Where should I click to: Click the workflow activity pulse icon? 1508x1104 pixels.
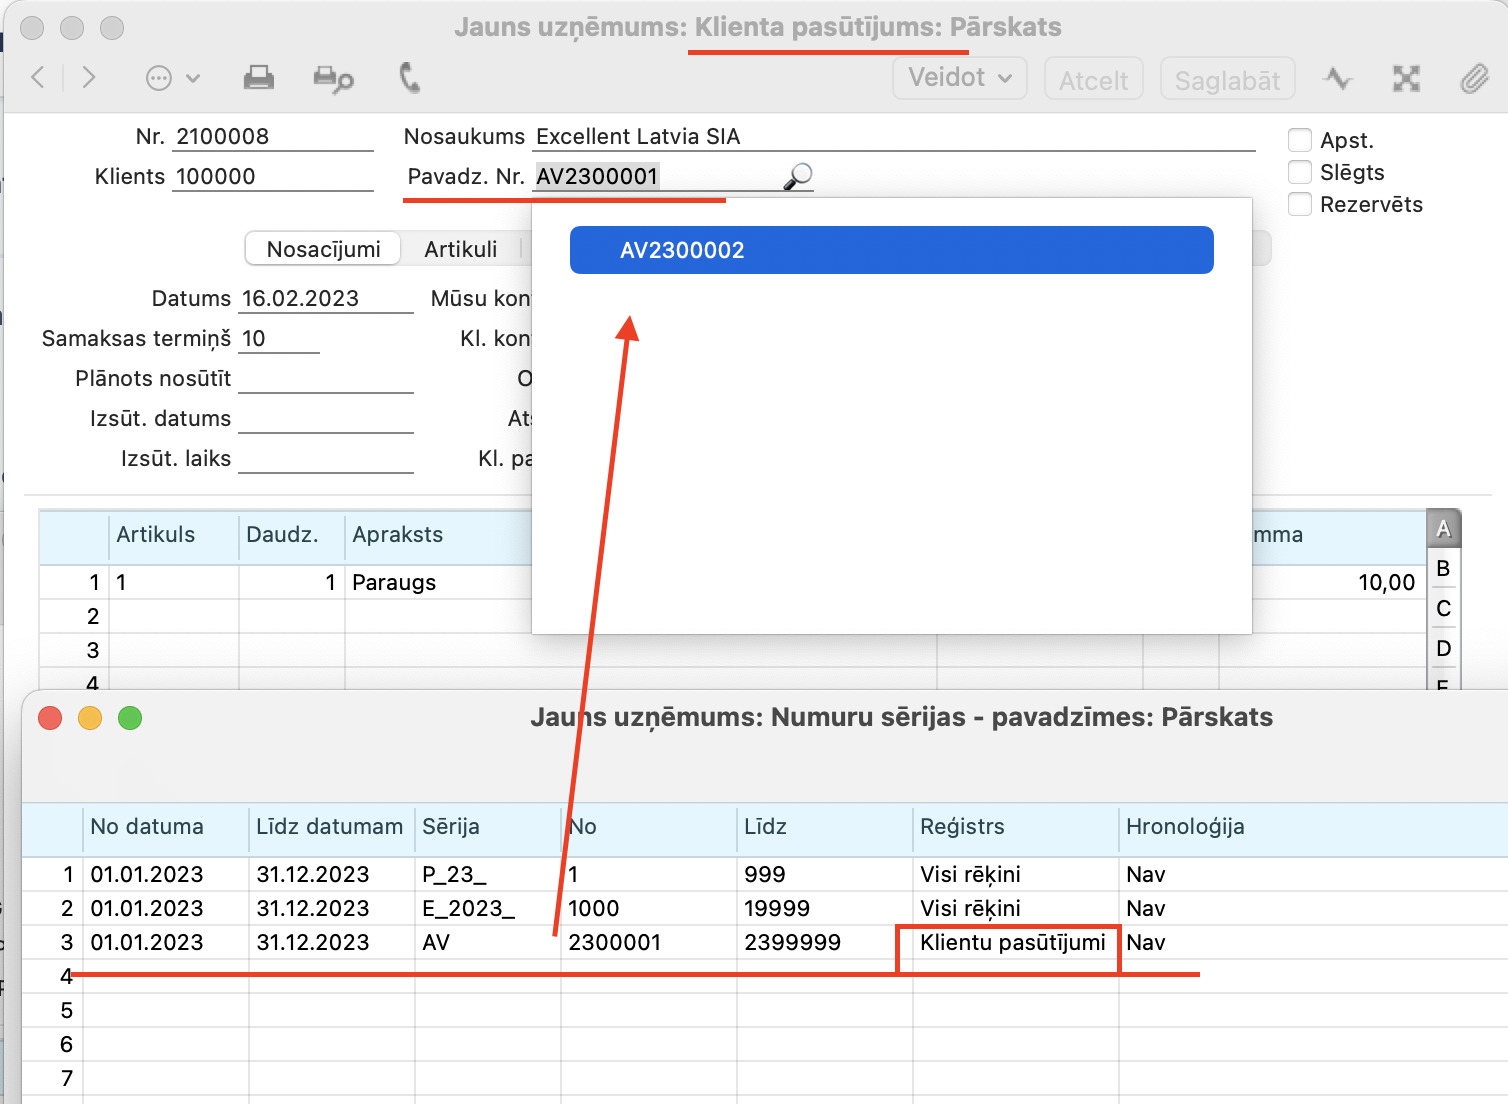point(1338,79)
